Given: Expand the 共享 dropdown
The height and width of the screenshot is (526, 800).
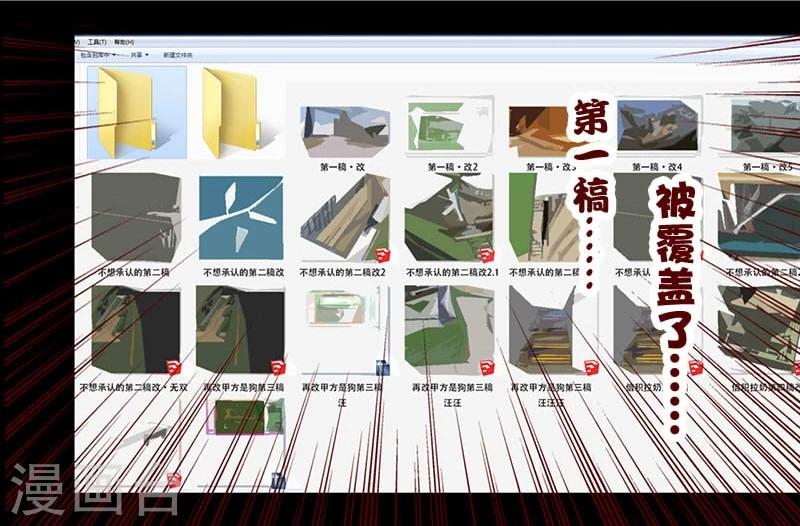Looking at the screenshot, I should (138, 56).
